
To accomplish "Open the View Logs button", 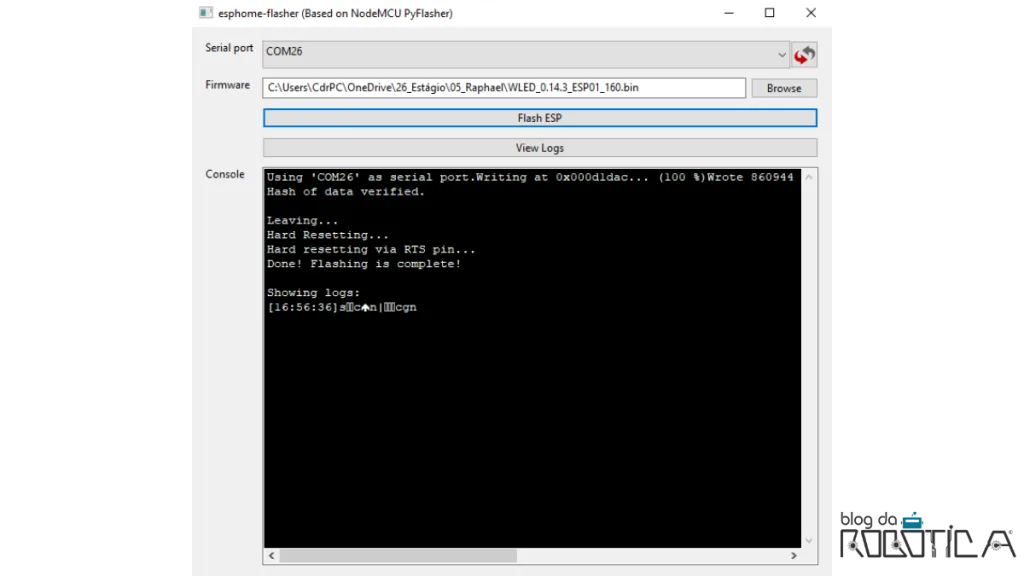I will (x=539, y=148).
